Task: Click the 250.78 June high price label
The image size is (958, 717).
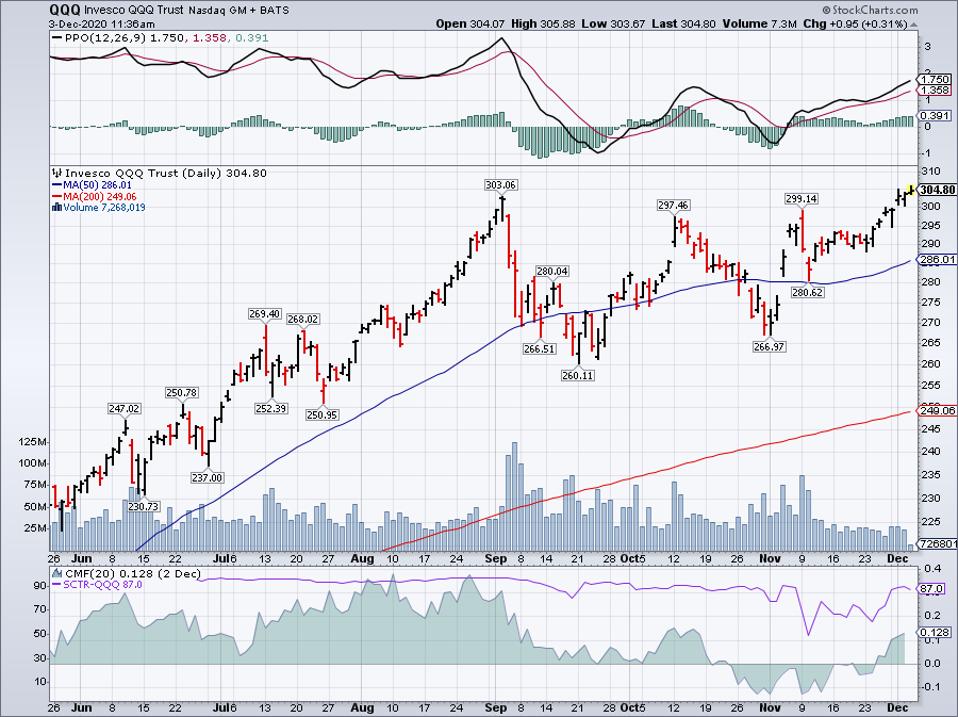Action: coord(181,393)
